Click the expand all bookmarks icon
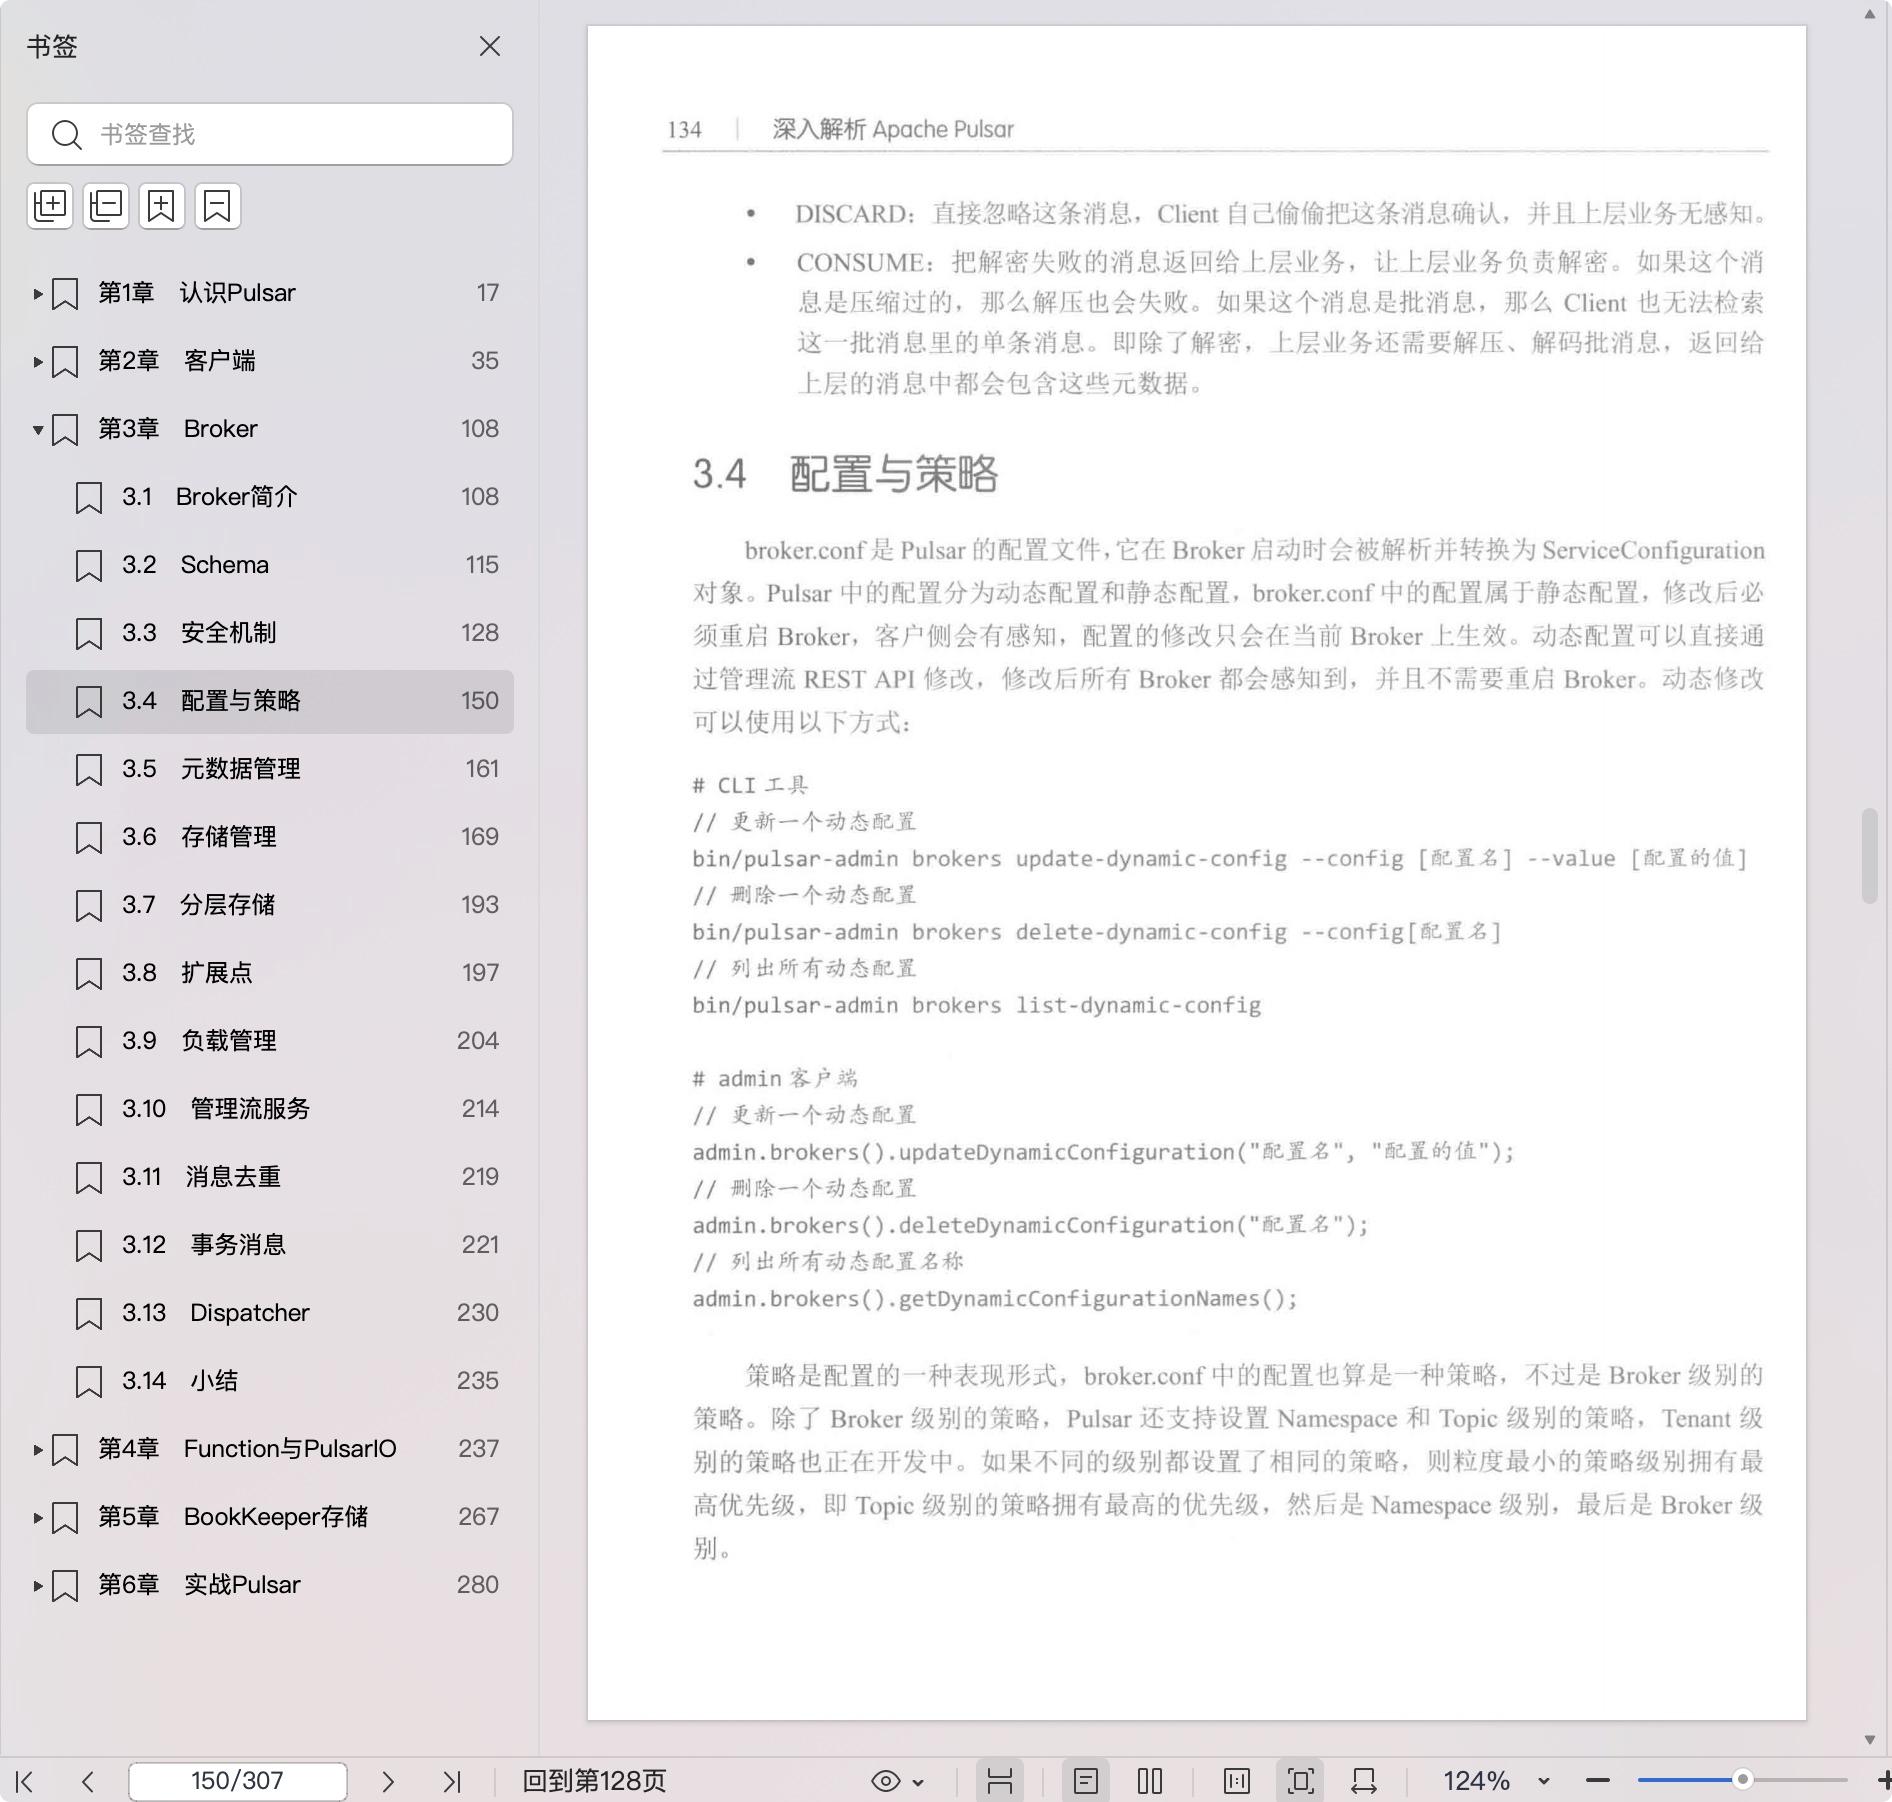Screen dimensions: 1892x1802 (x=50, y=206)
